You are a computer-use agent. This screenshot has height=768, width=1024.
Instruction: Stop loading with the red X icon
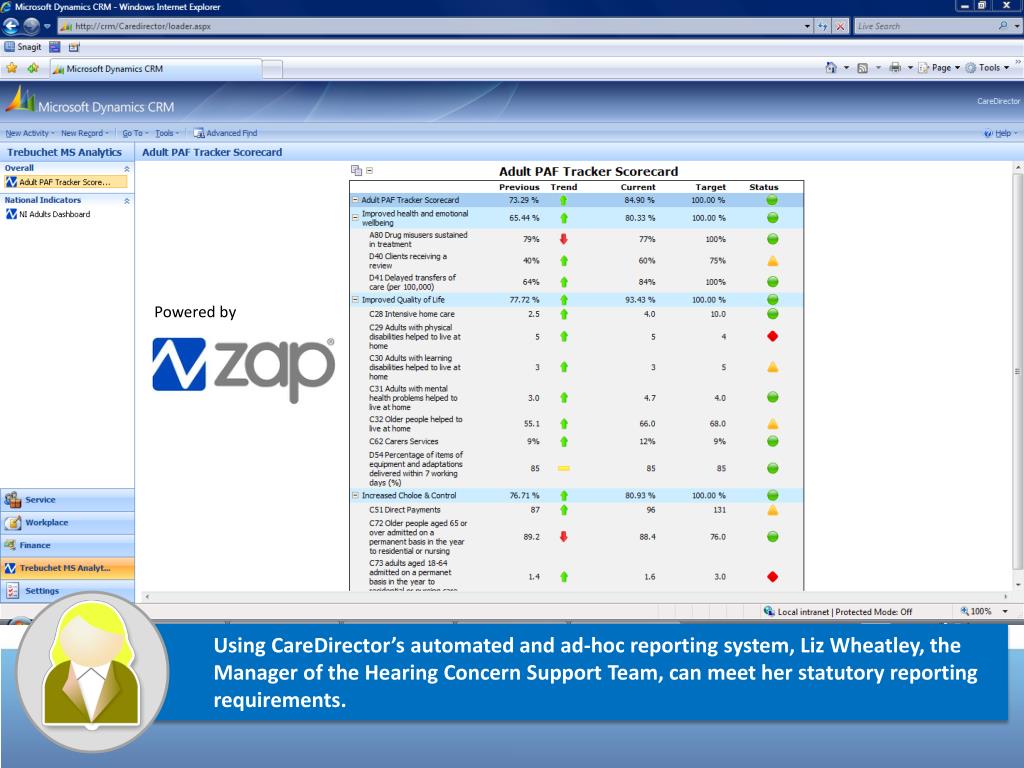(x=840, y=26)
